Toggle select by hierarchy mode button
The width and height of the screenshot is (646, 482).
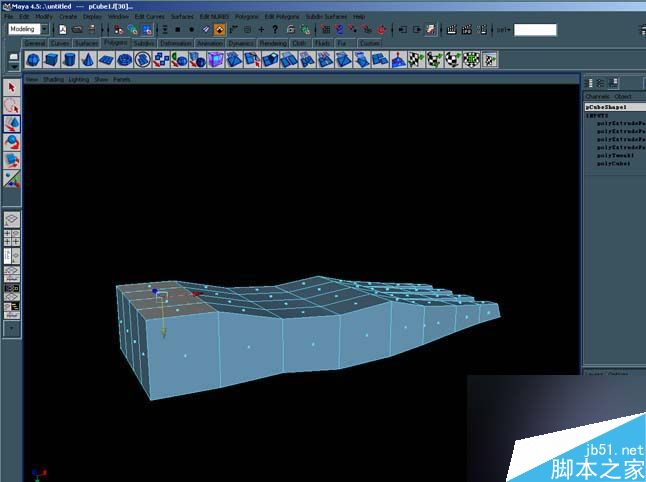[119, 29]
